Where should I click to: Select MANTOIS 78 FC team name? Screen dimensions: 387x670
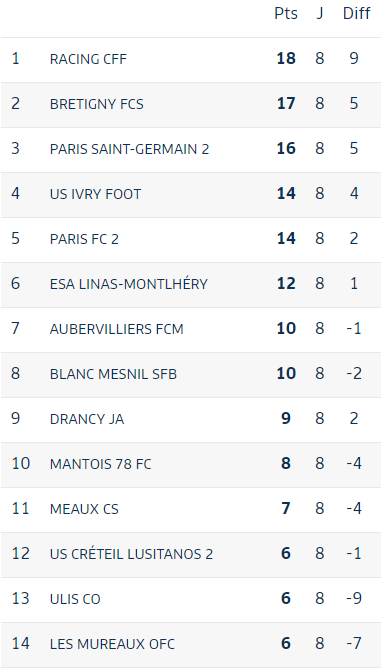point(100,464)
